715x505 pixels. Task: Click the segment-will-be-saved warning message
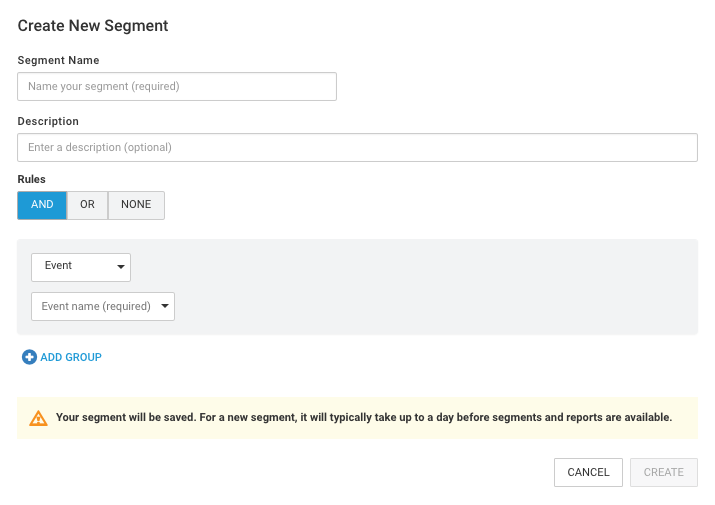point(364,418)
